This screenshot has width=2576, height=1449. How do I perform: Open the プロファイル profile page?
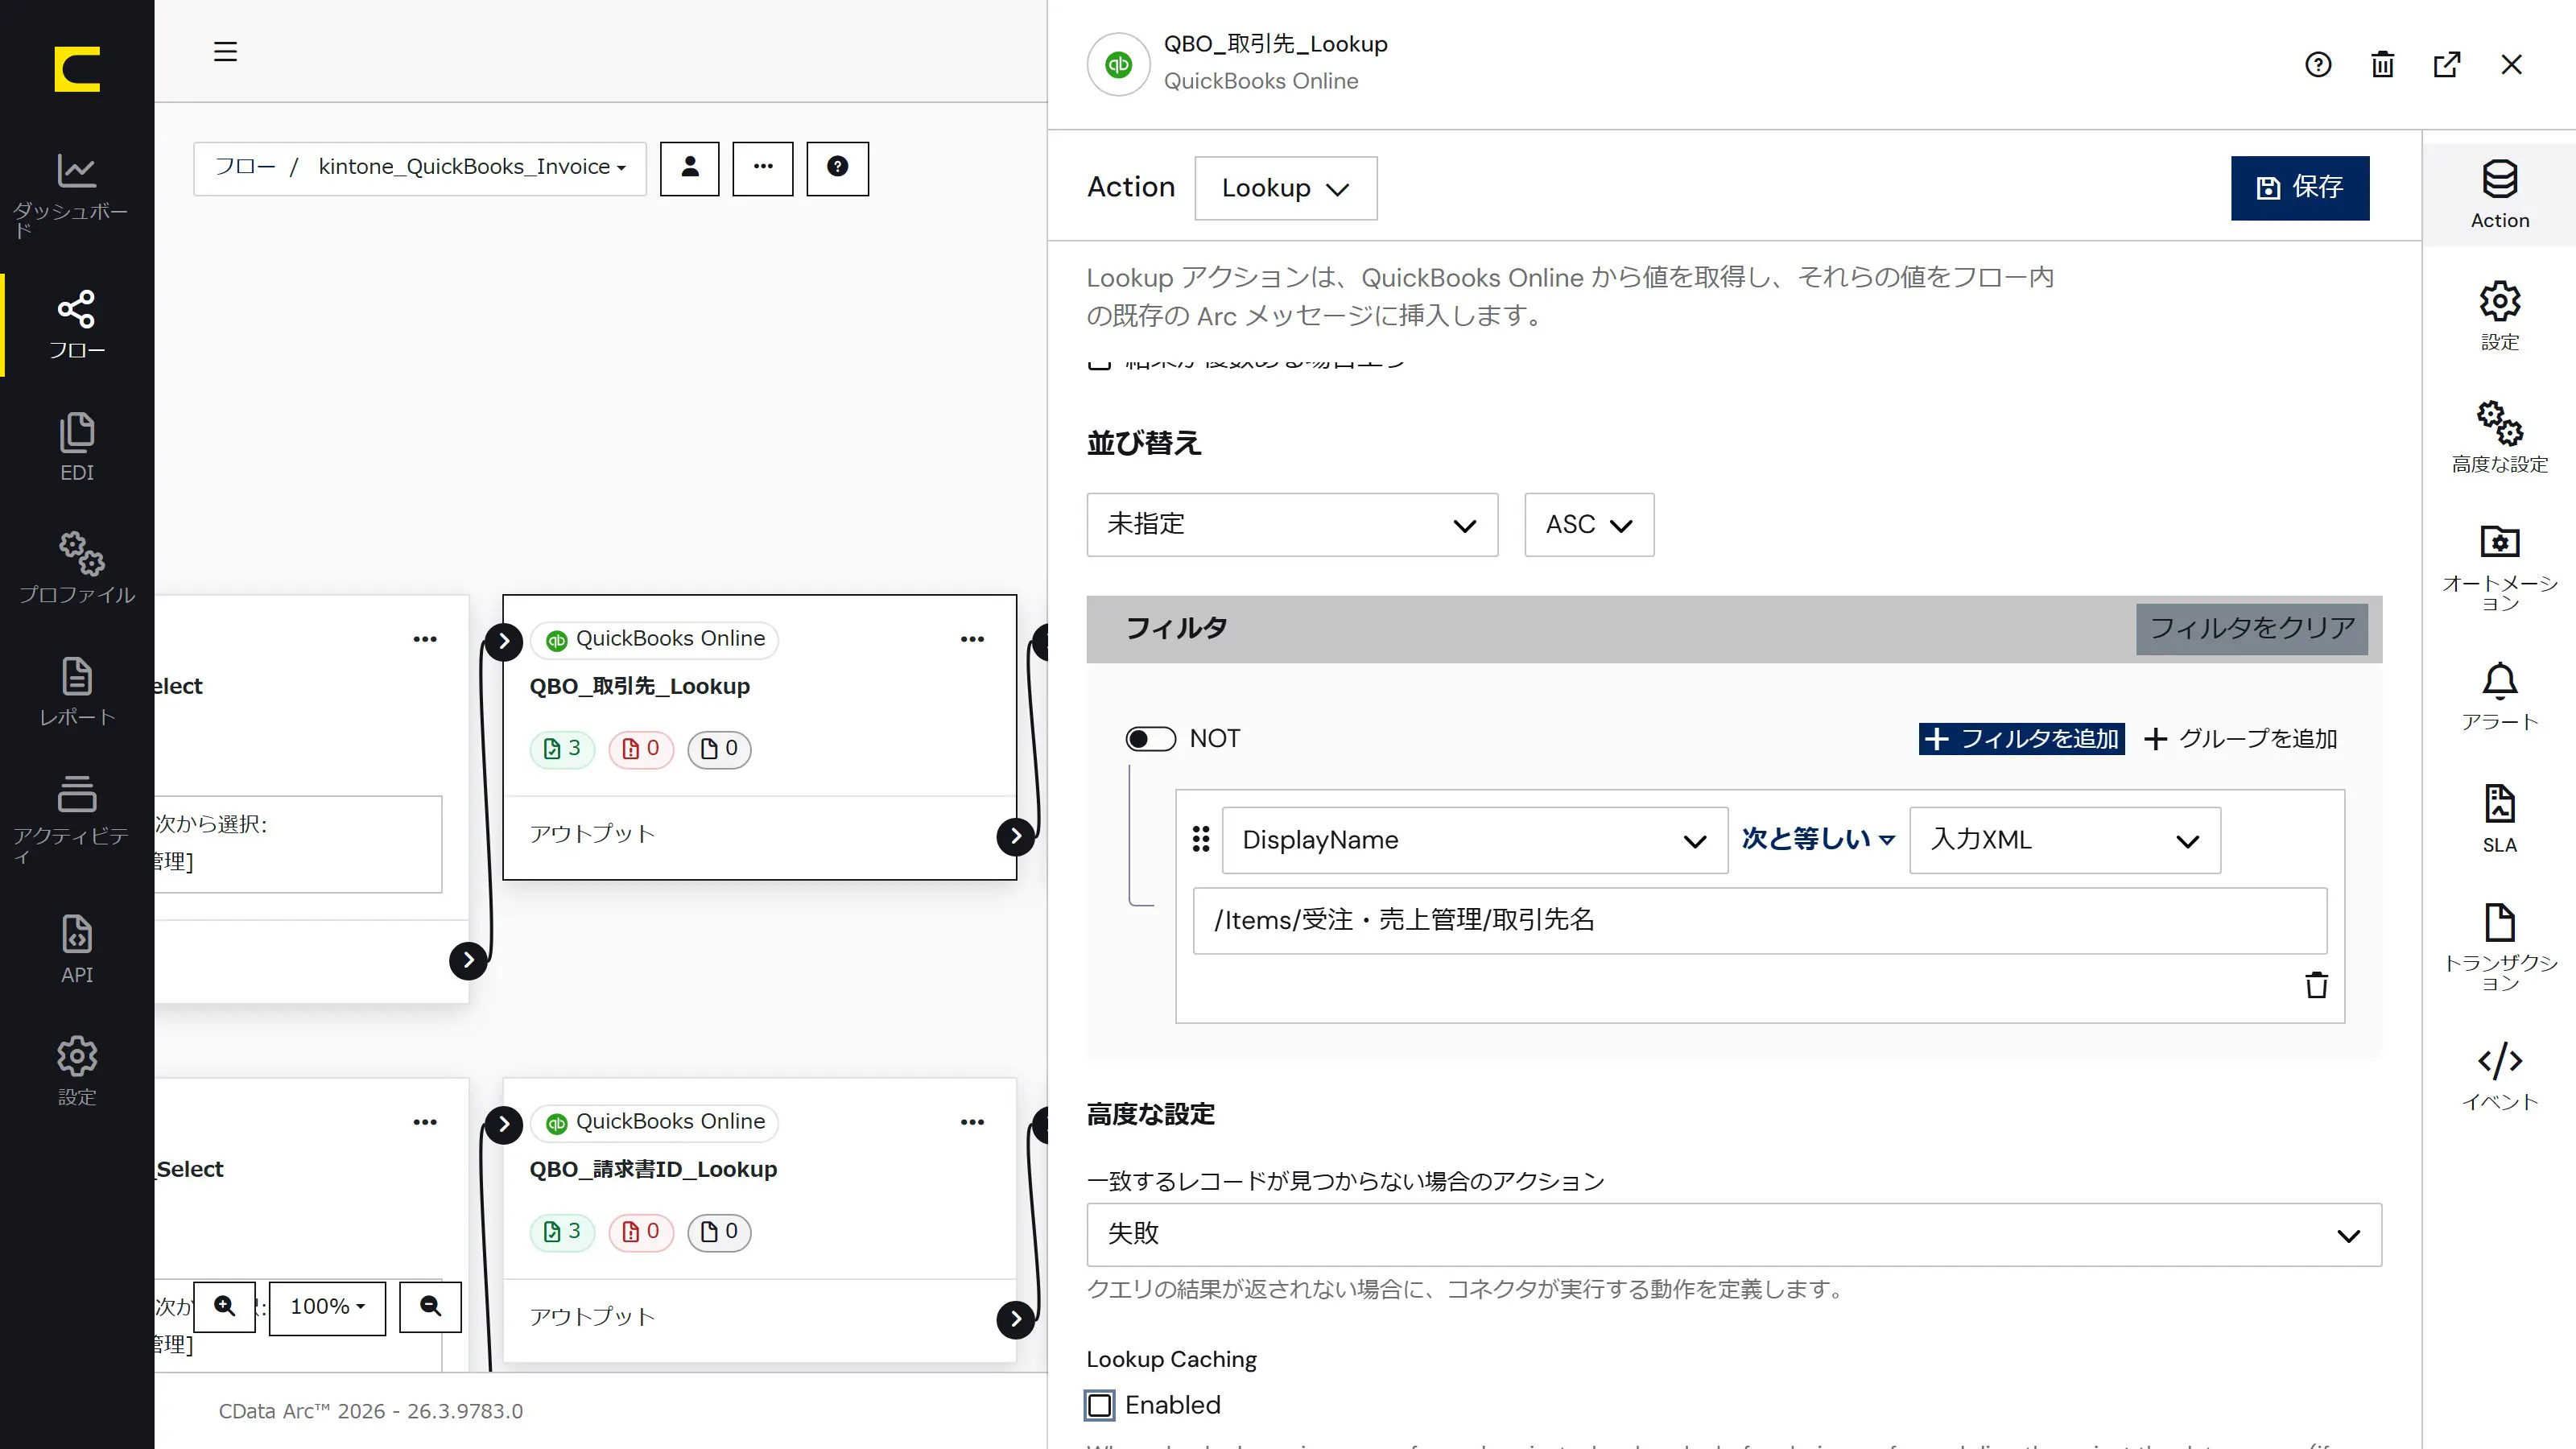click(x=76, y=568)
